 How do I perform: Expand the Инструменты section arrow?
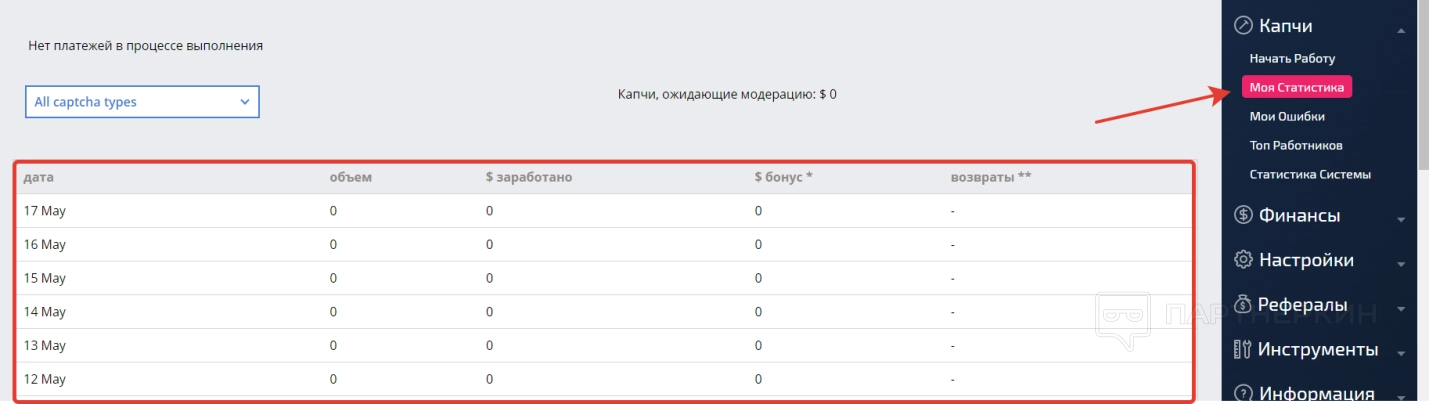1401,353
